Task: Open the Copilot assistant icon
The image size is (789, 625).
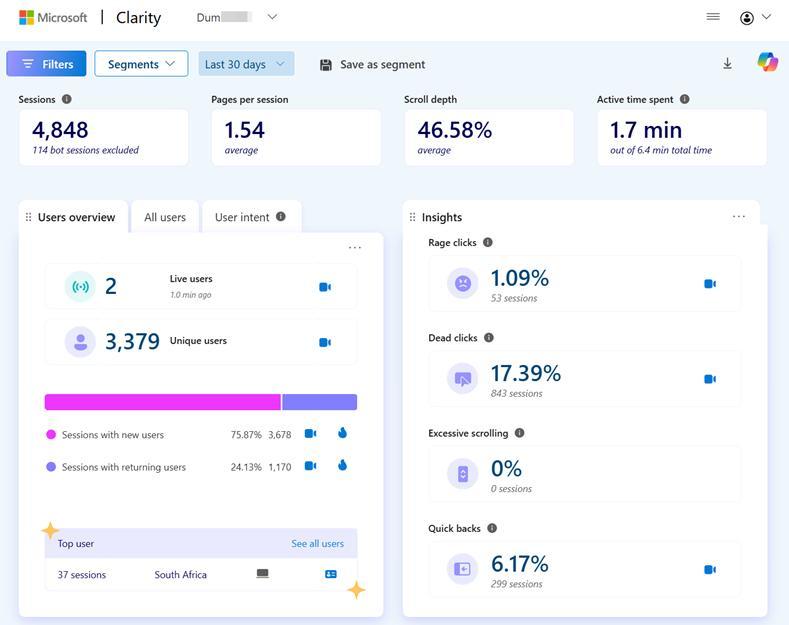Action: (x=767, y=62)
